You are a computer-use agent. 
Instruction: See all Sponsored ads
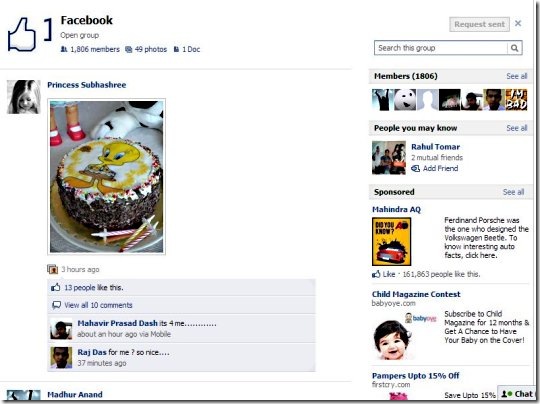pos(513,192)
